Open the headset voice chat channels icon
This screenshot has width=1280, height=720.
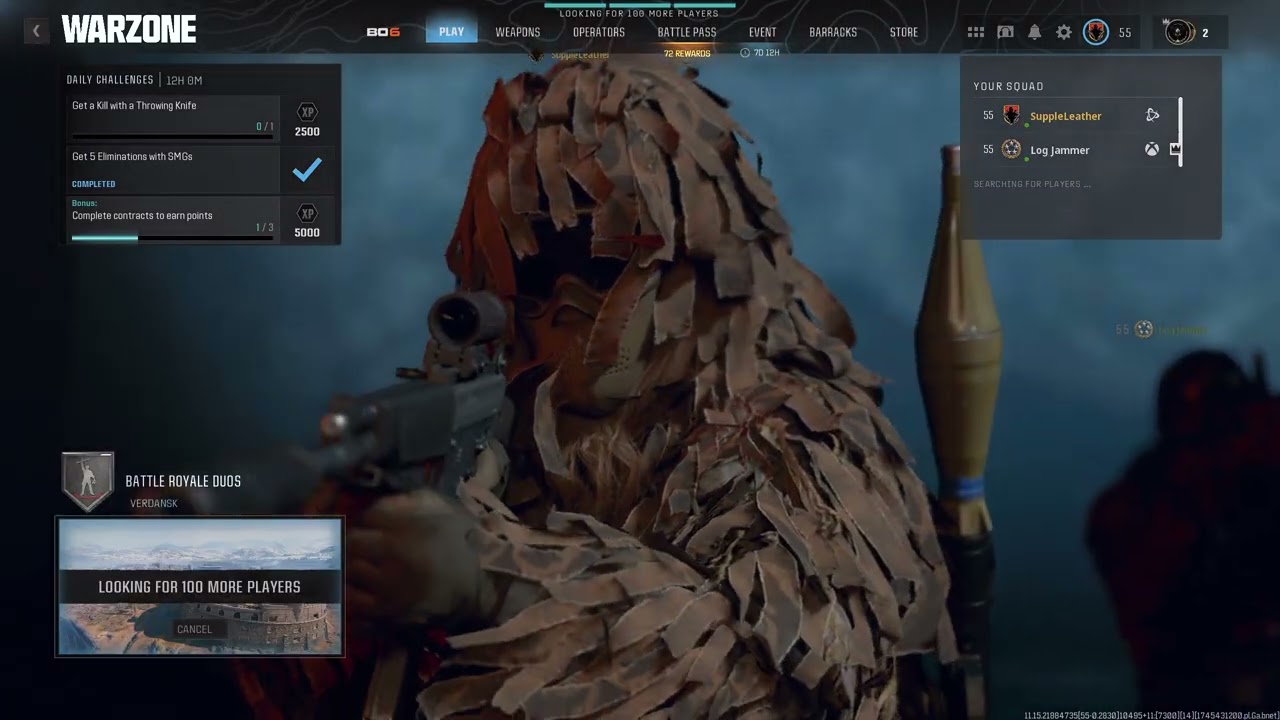point(1006,32)
